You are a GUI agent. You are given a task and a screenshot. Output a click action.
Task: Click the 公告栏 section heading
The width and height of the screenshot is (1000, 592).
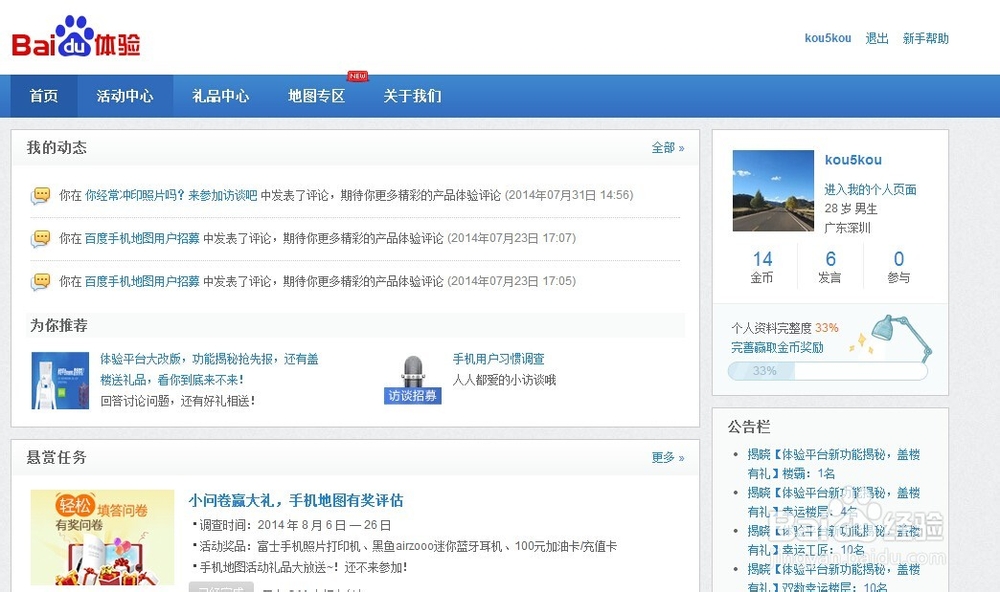pyautogui.click(x=749, y=427)
